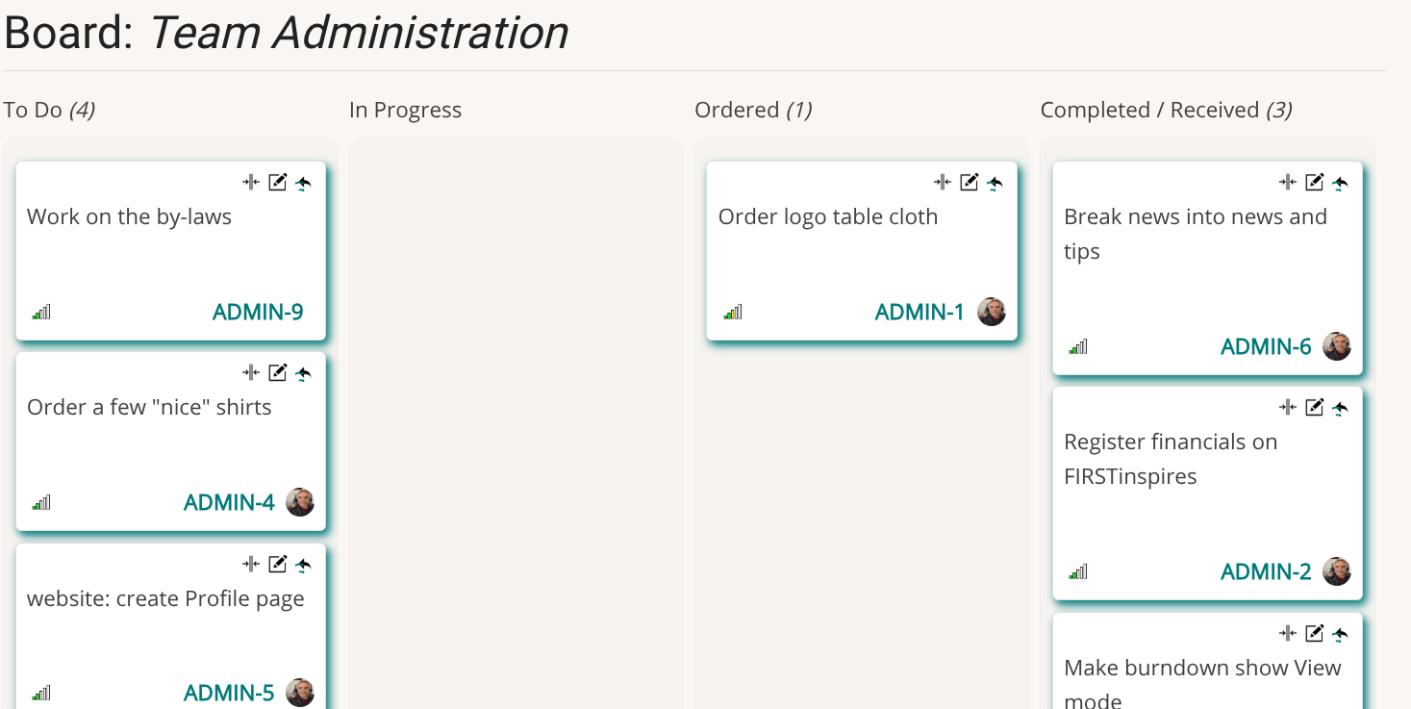The image size is (1411, 709).
Task: Click the reply arrow icon on ADMIN-4 card
Action: pyautogui.click(x=303, y=373)
